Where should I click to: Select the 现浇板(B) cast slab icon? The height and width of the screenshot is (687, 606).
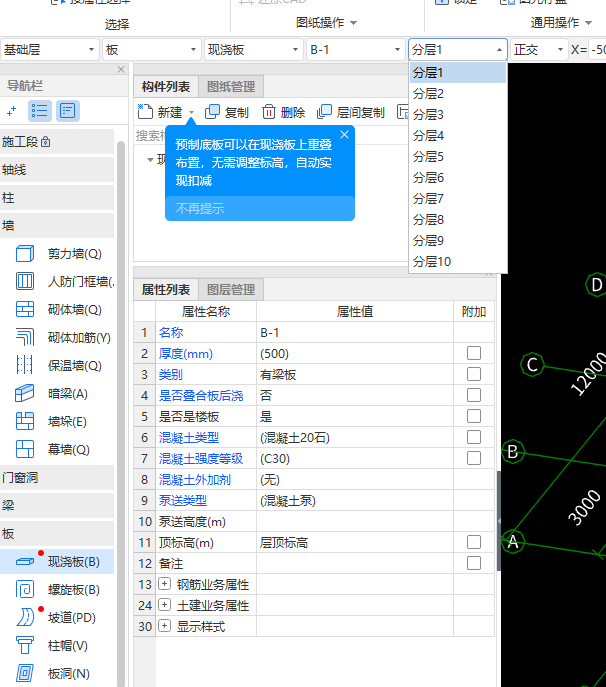25,562
